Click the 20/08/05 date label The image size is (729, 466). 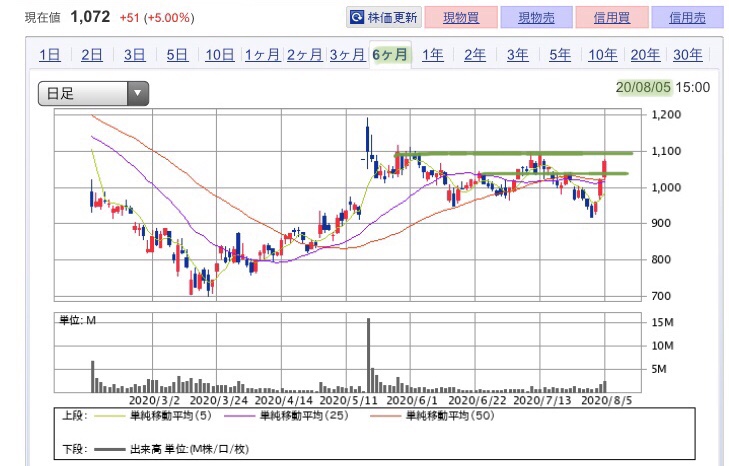(x=643, y=87)
